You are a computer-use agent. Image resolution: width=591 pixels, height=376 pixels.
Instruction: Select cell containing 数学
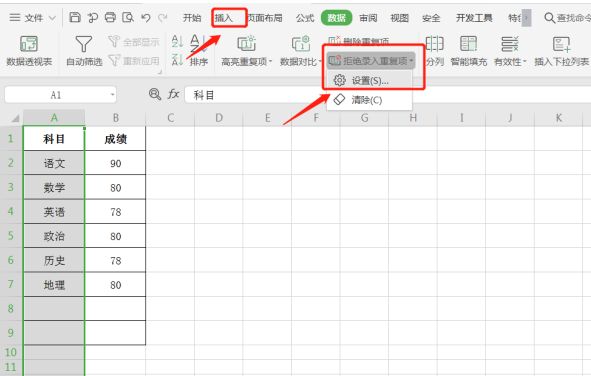click(54, 187)
